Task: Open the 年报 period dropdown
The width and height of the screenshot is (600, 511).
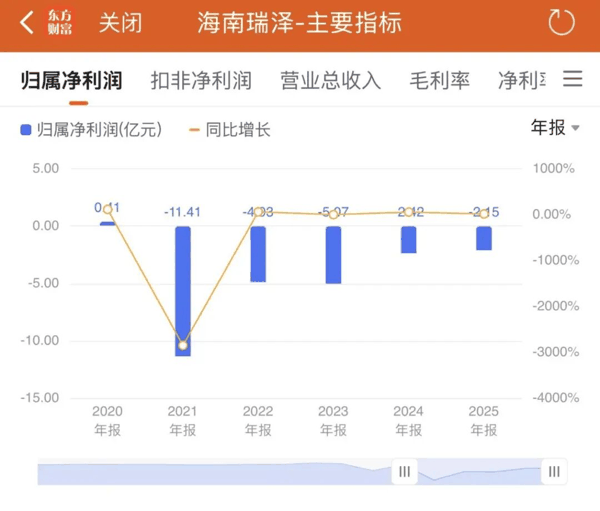Action: (555, 127)
